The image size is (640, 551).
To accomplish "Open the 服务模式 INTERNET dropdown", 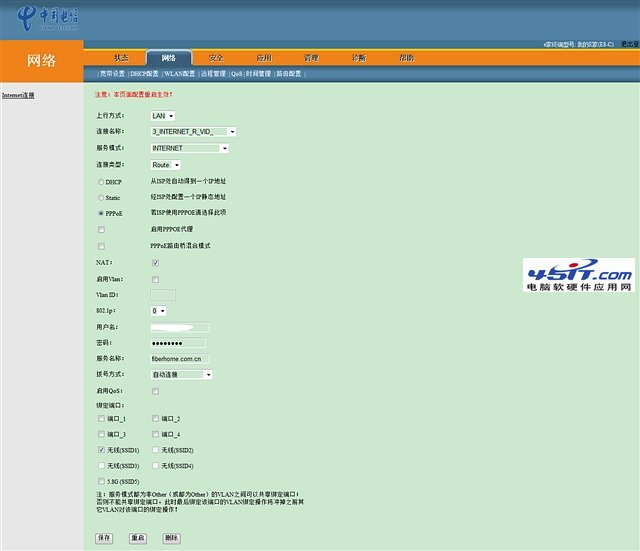I will [x=190, y=148].
